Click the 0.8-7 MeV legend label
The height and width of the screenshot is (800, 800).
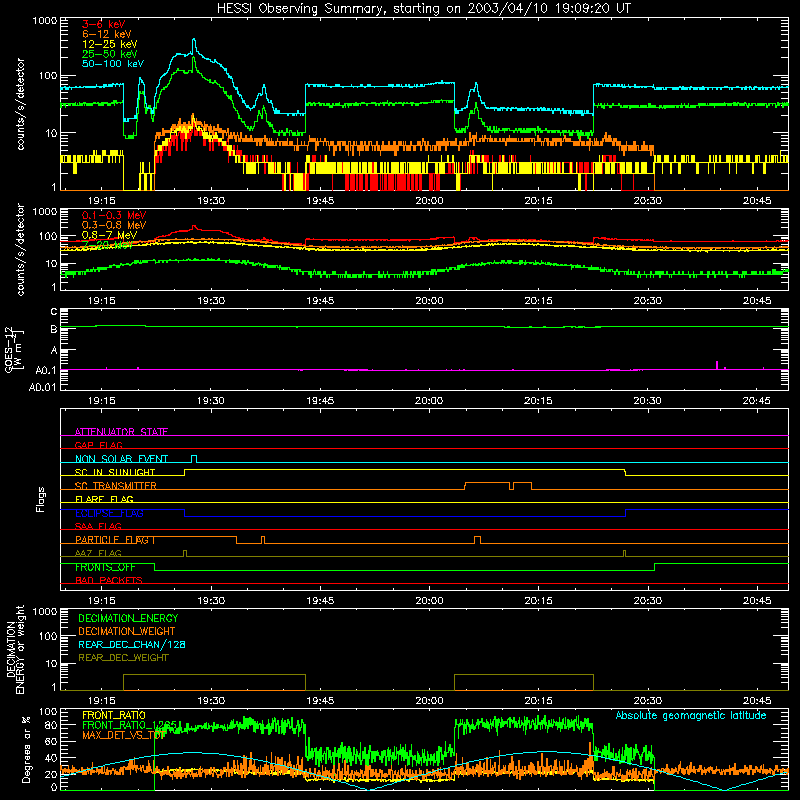[x=110, y=235]
